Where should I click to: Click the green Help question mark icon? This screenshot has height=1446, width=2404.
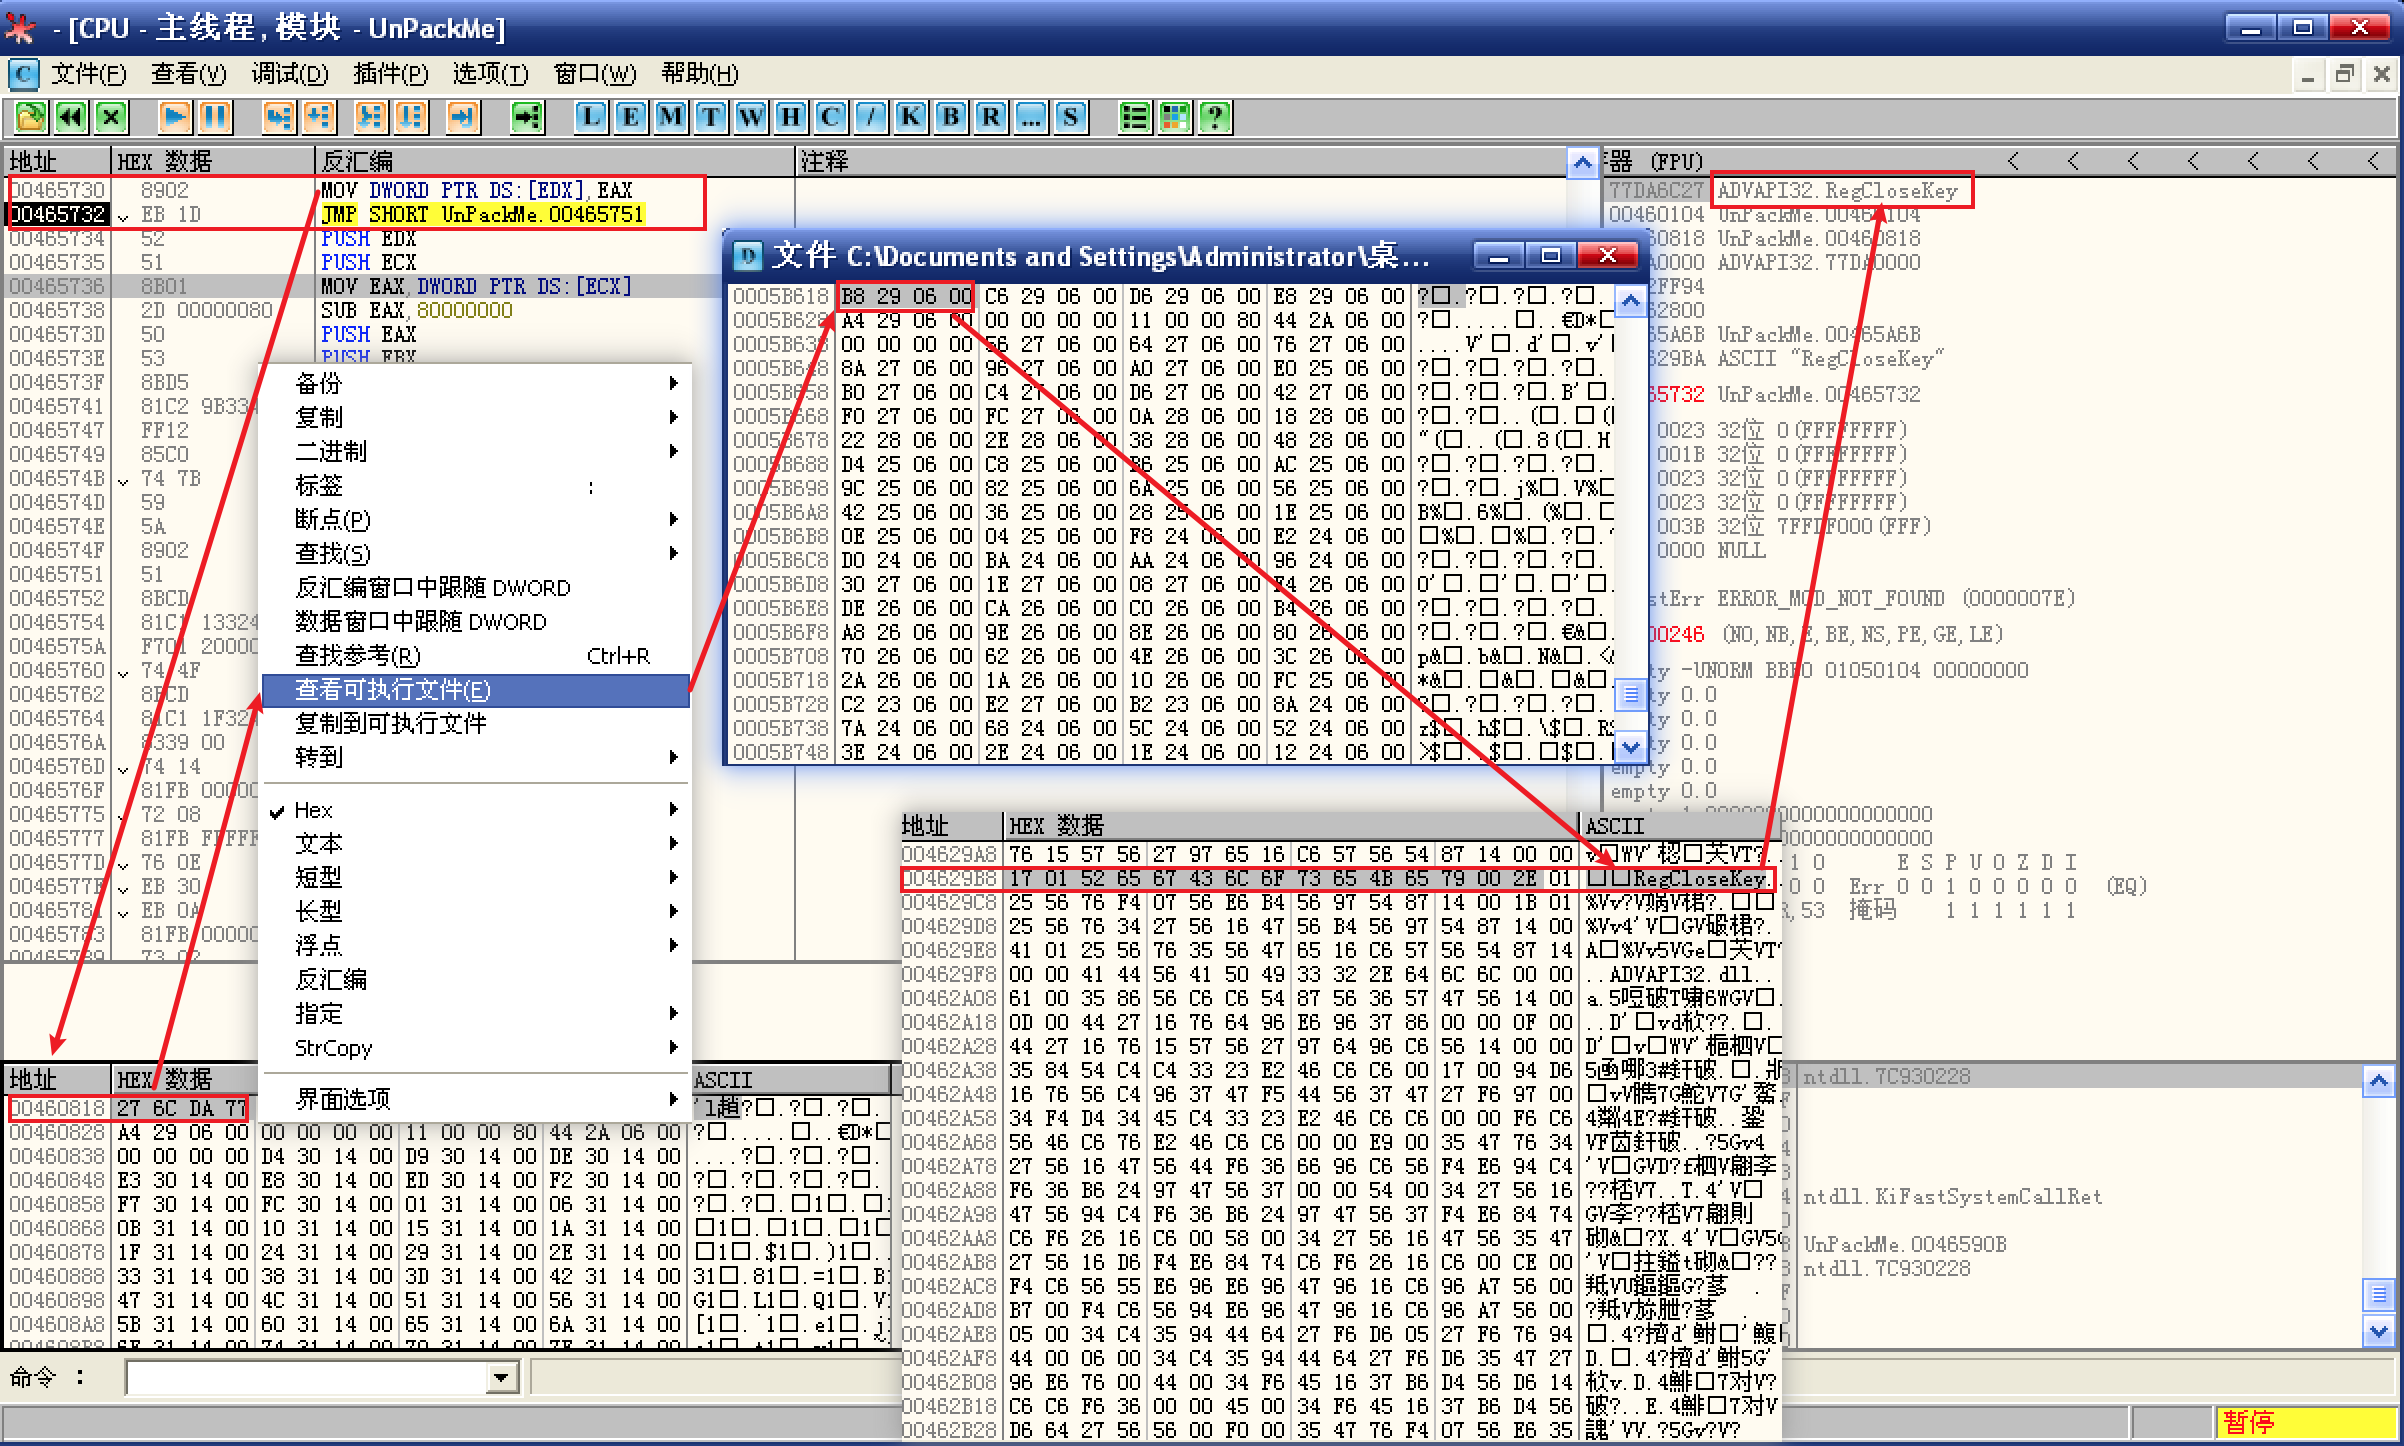coord(1215,117)
